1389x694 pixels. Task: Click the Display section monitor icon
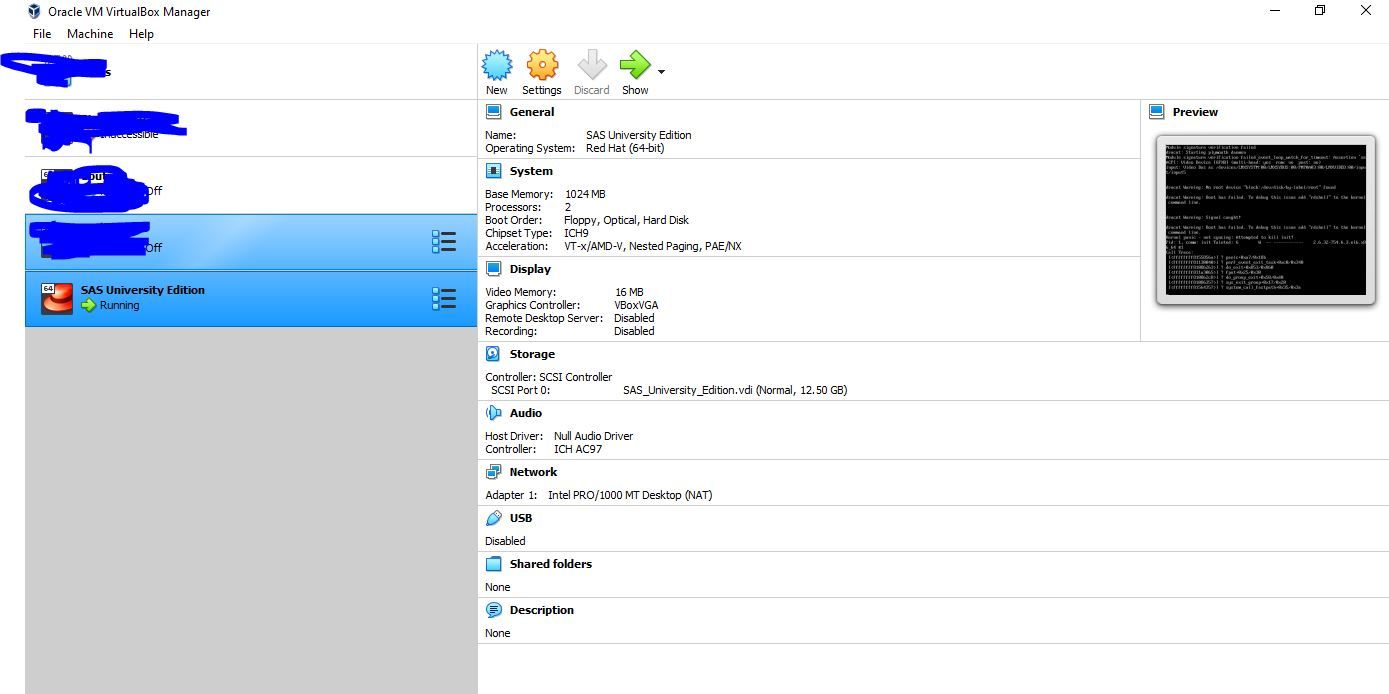[493, 269]
